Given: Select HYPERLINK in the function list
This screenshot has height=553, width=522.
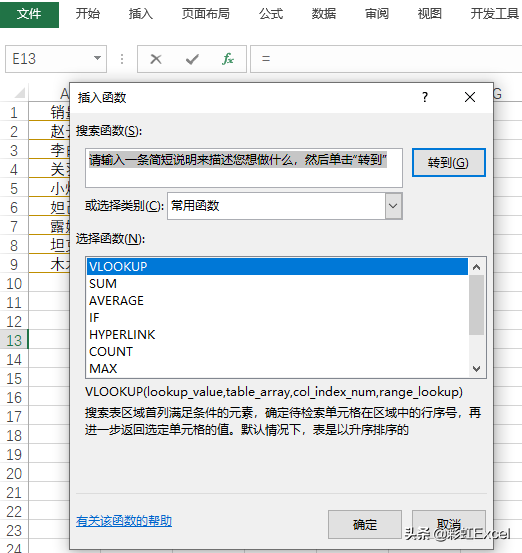Looking at the screenshot, I should coord(277,334).
